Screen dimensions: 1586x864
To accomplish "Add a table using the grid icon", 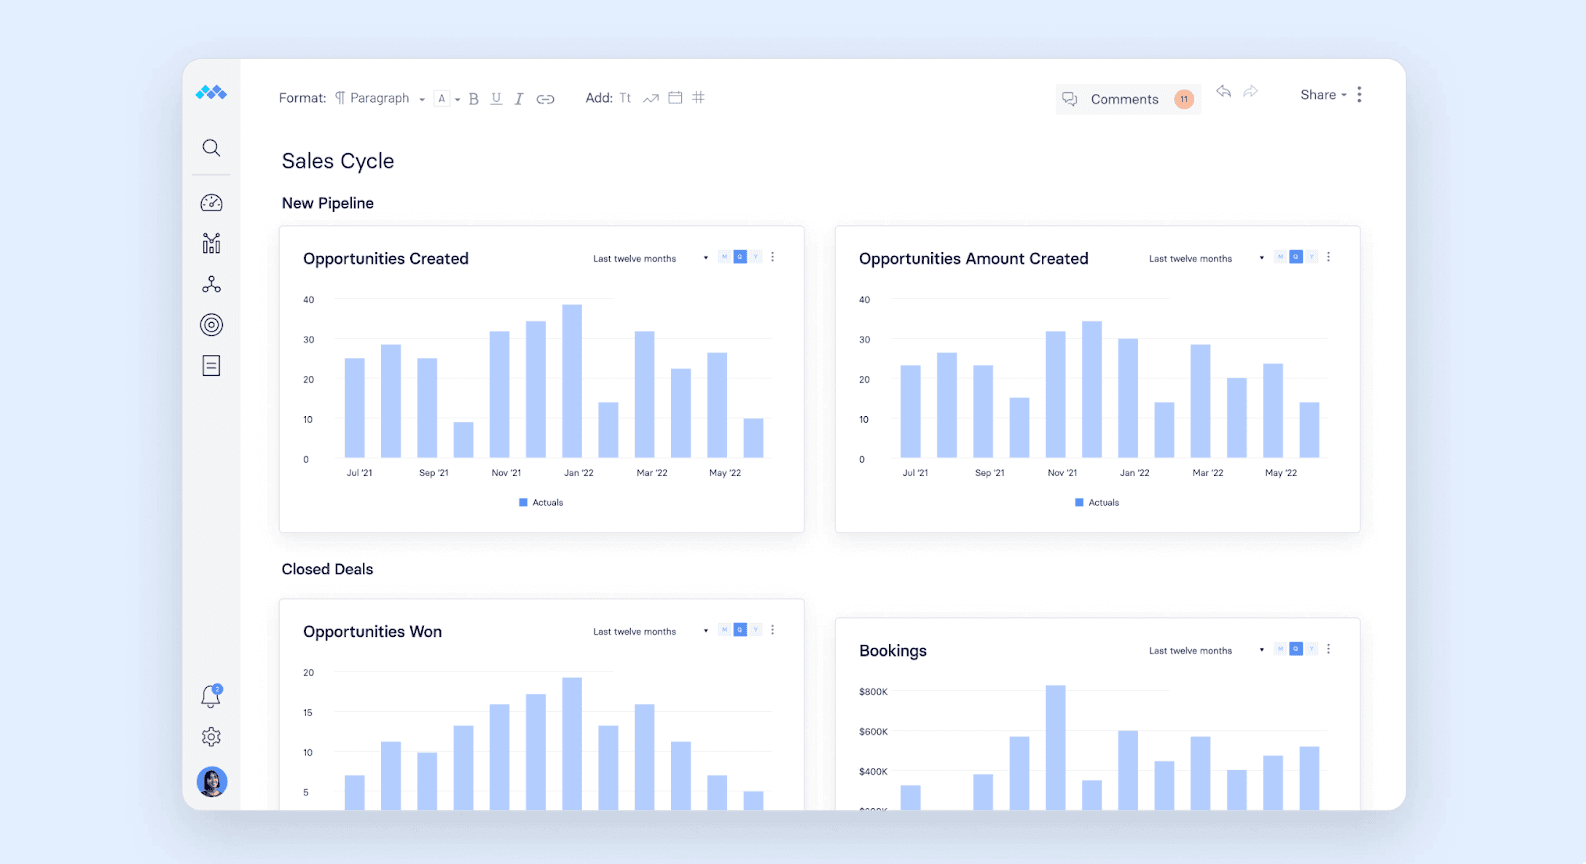I will (x=699, y=97).
